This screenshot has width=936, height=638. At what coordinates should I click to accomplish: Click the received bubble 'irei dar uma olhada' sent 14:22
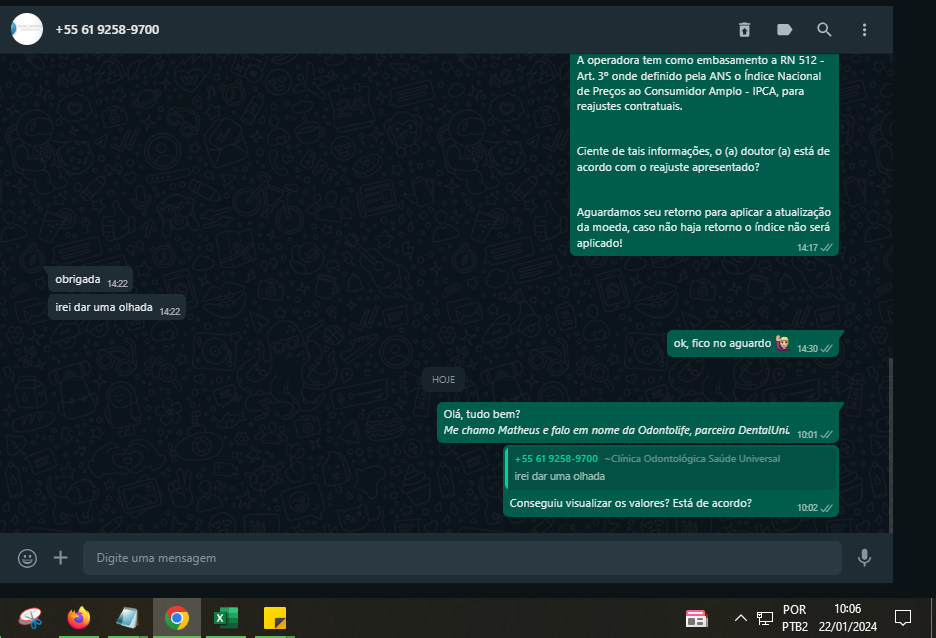117,307
